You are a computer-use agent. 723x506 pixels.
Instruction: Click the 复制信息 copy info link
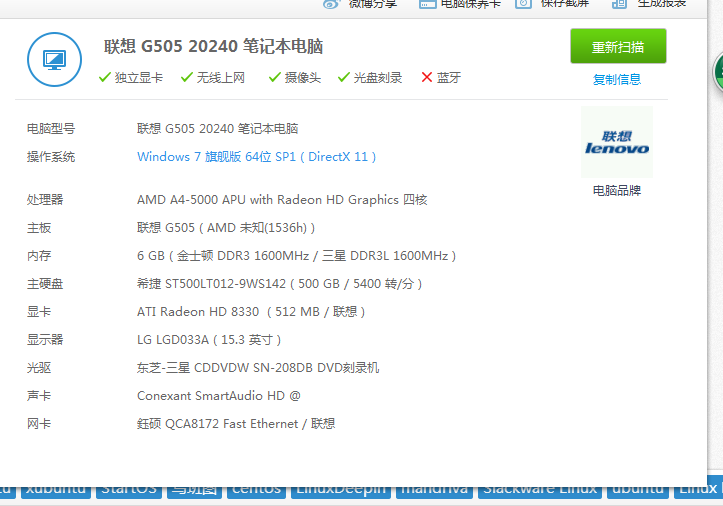pos(617,79)
